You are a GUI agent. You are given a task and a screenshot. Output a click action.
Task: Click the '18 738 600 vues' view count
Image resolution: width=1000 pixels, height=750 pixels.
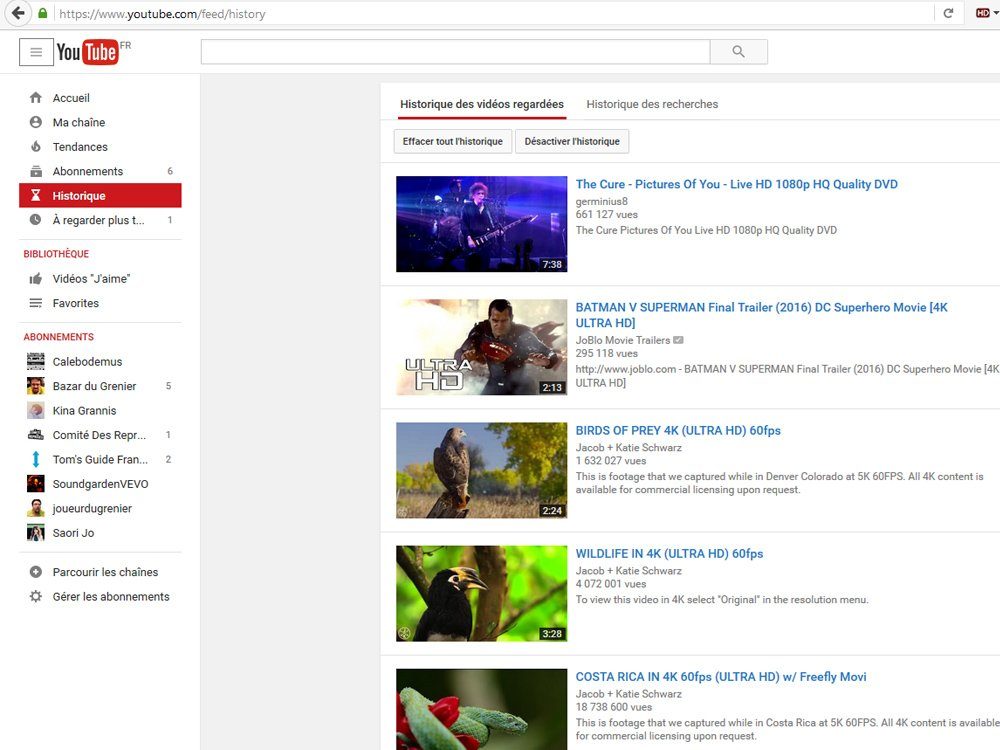point(614,707)
